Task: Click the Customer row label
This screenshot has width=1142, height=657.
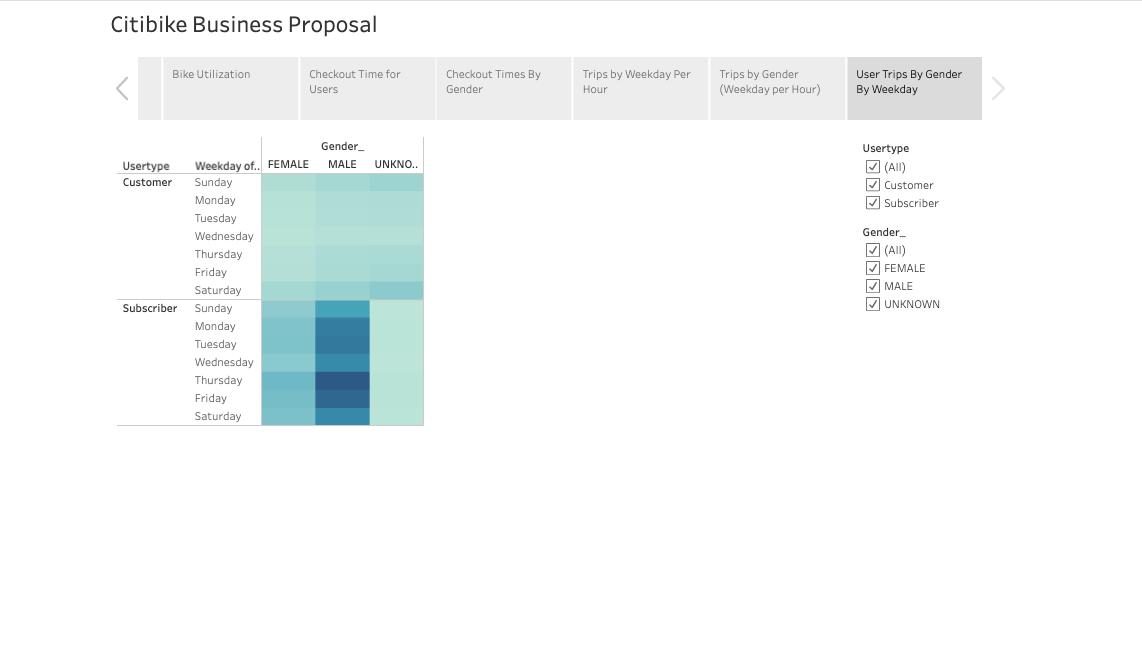Action: point(146,182)
